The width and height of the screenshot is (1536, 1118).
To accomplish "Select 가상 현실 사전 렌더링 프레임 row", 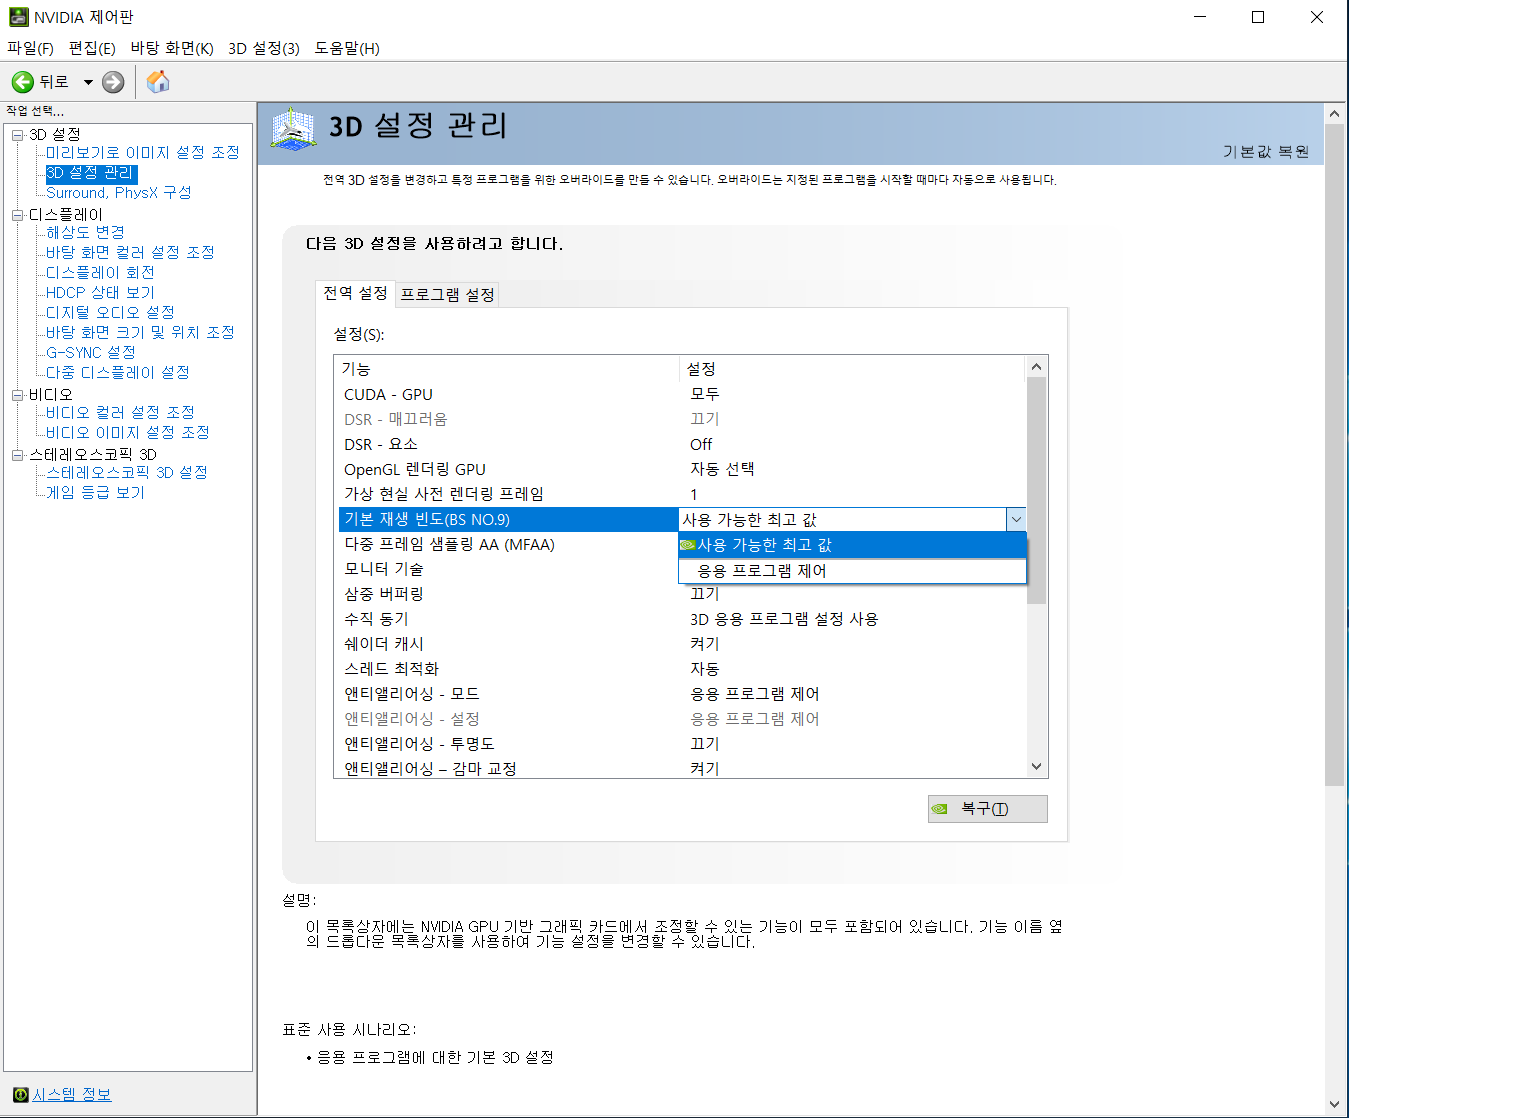I will 681,494.
